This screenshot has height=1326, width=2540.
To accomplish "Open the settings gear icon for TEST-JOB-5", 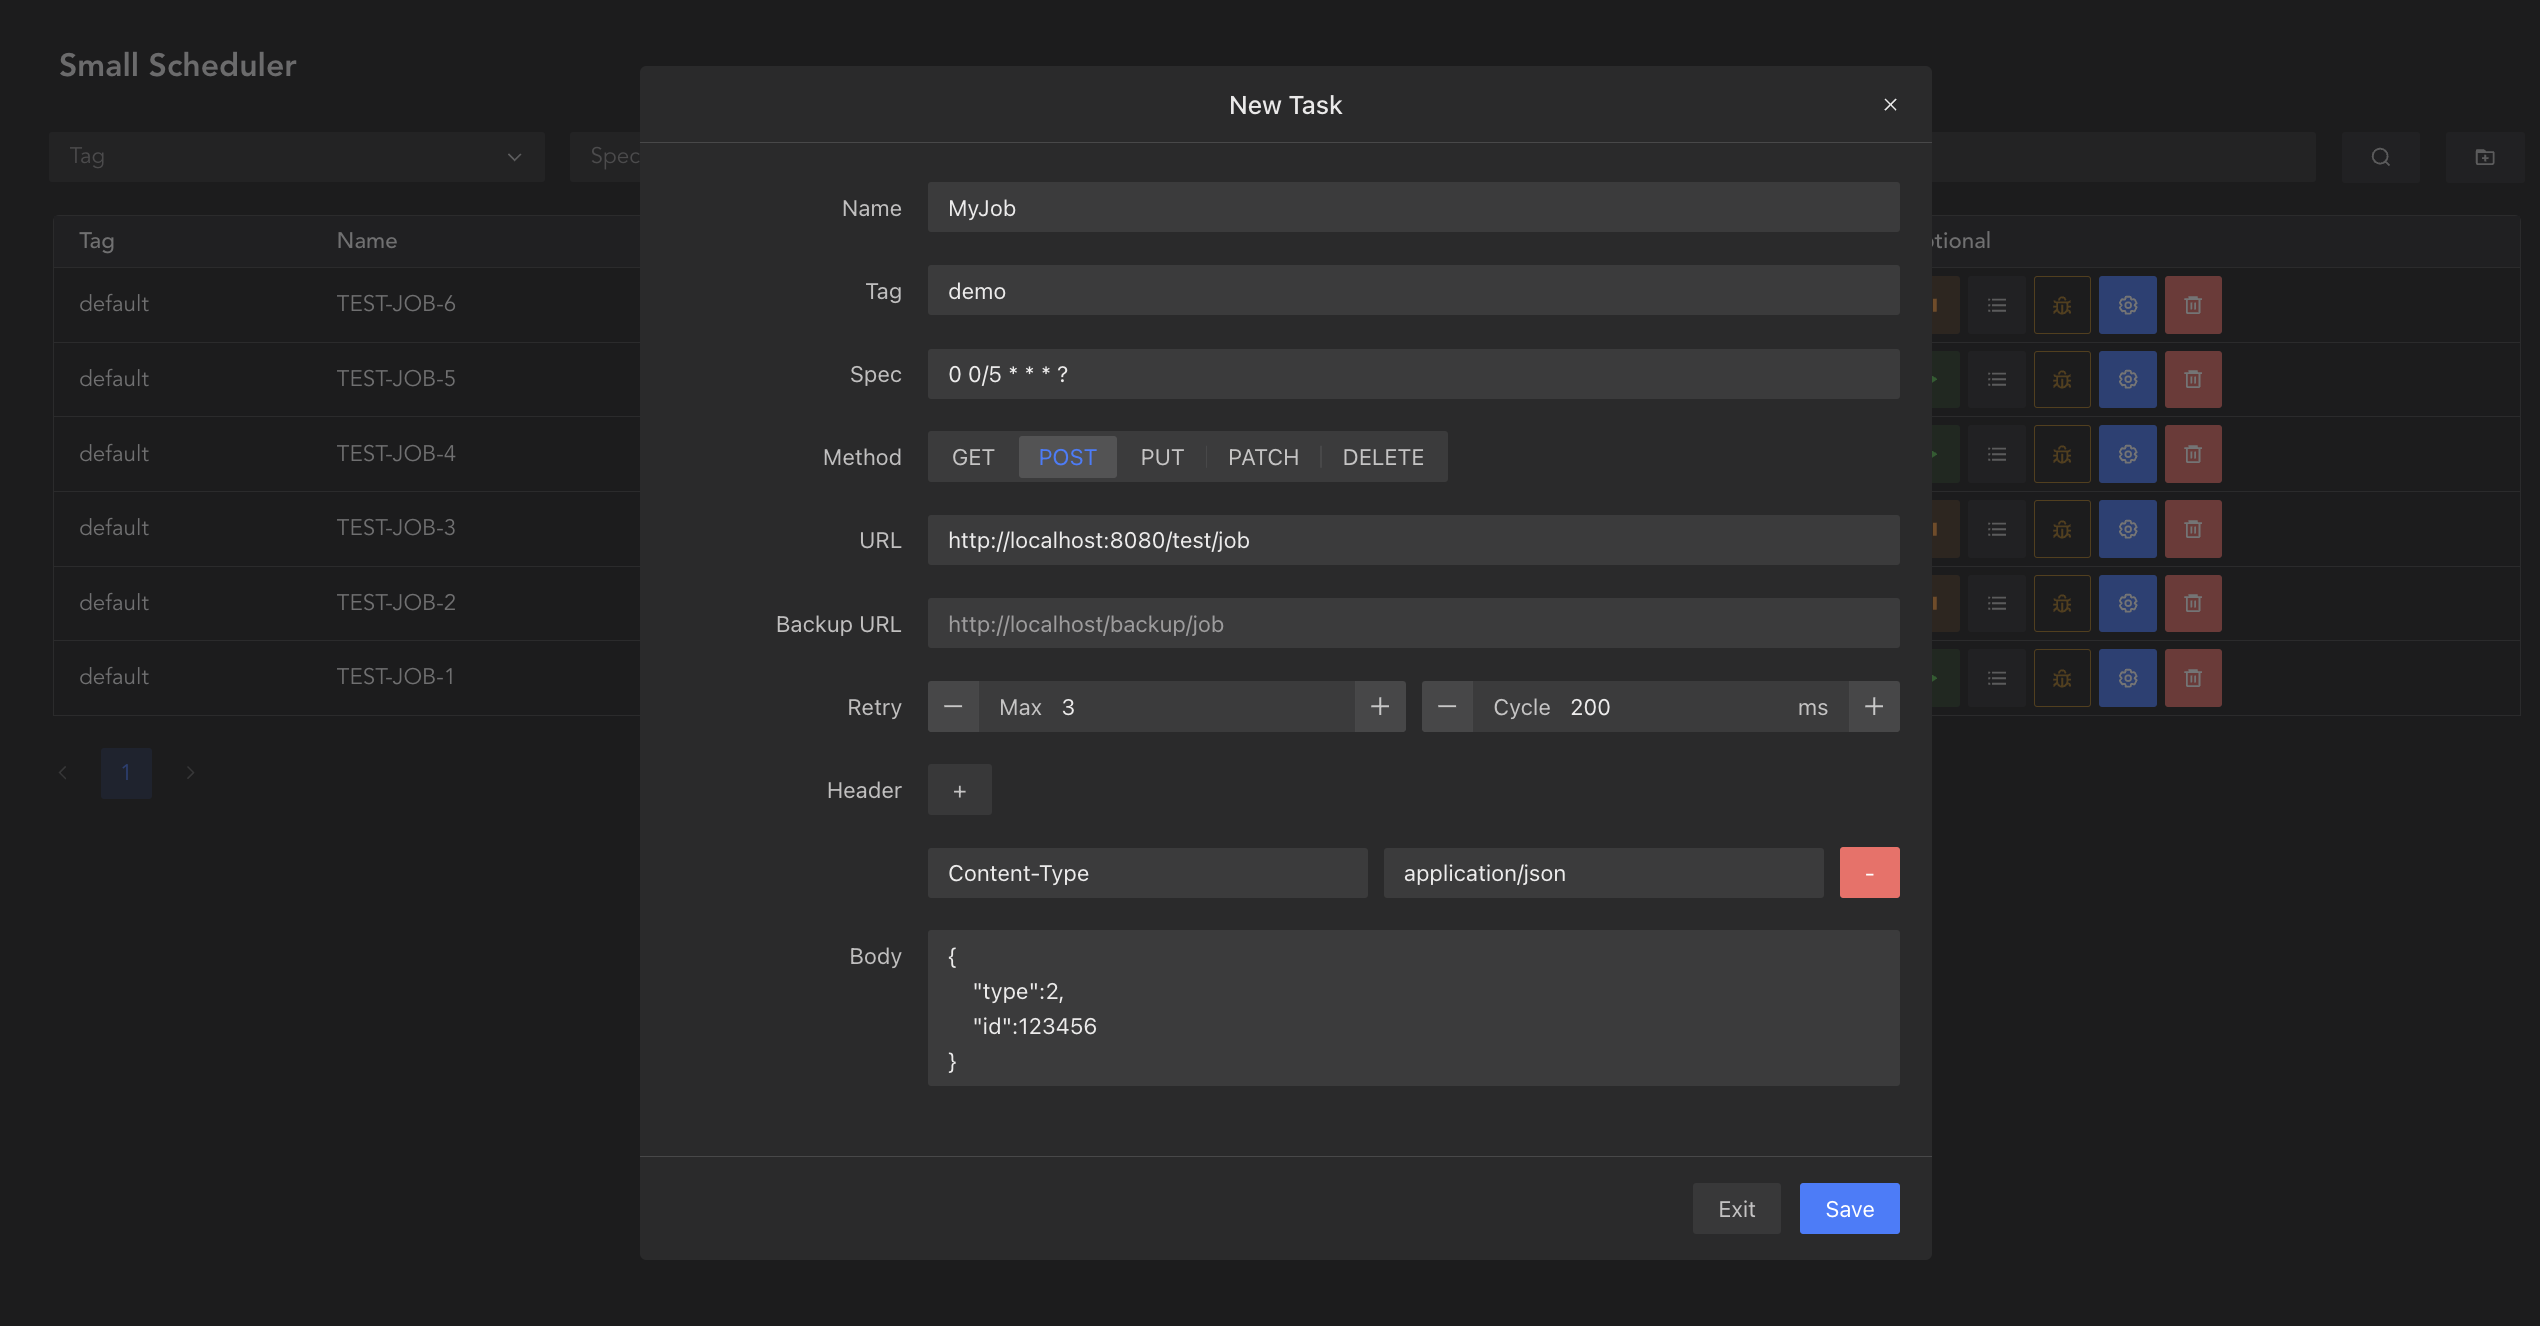I will [2128, 379].
